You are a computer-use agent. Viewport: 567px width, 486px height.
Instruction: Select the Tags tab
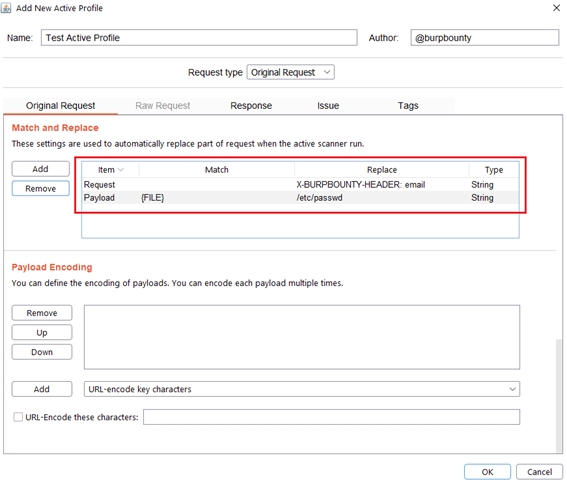point(408,106)
